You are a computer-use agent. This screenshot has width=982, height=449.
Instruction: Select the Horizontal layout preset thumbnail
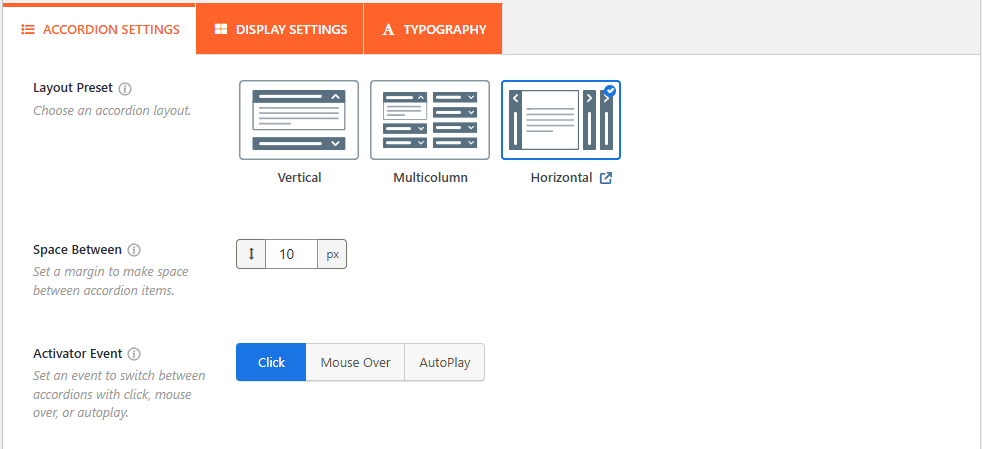[x=560, y=120]
